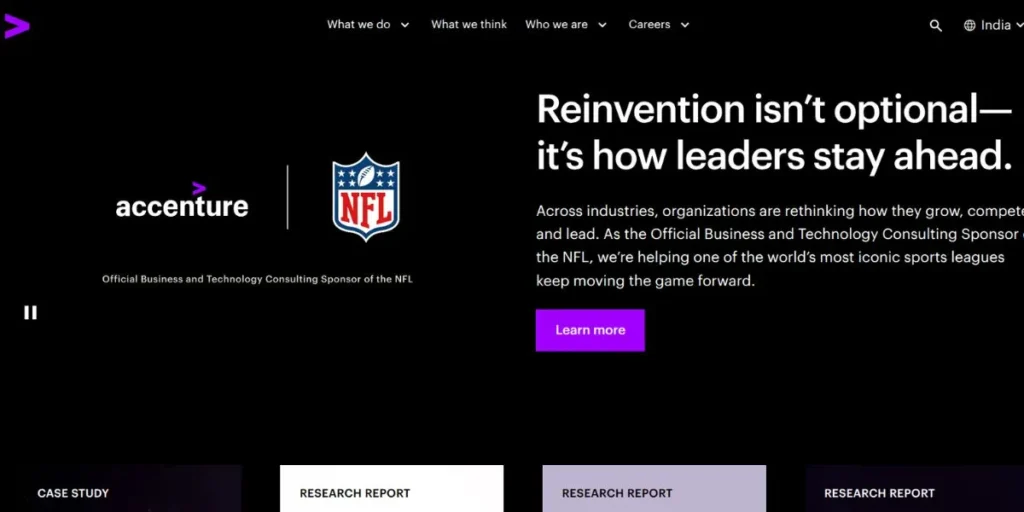This screenshot has width=1024, height=512.
Task: Open the What we do menu
Action: tap(359, 25)
